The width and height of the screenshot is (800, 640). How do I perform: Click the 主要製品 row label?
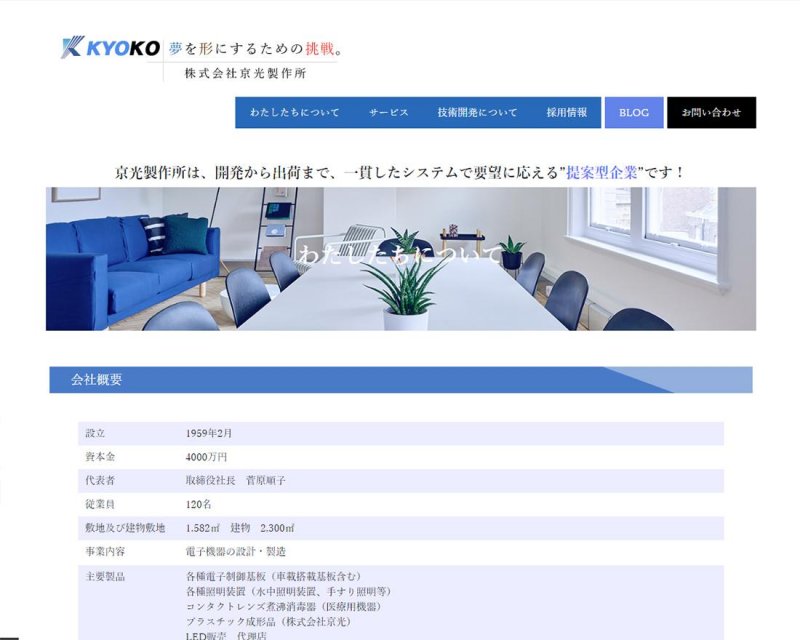(105, 577)
